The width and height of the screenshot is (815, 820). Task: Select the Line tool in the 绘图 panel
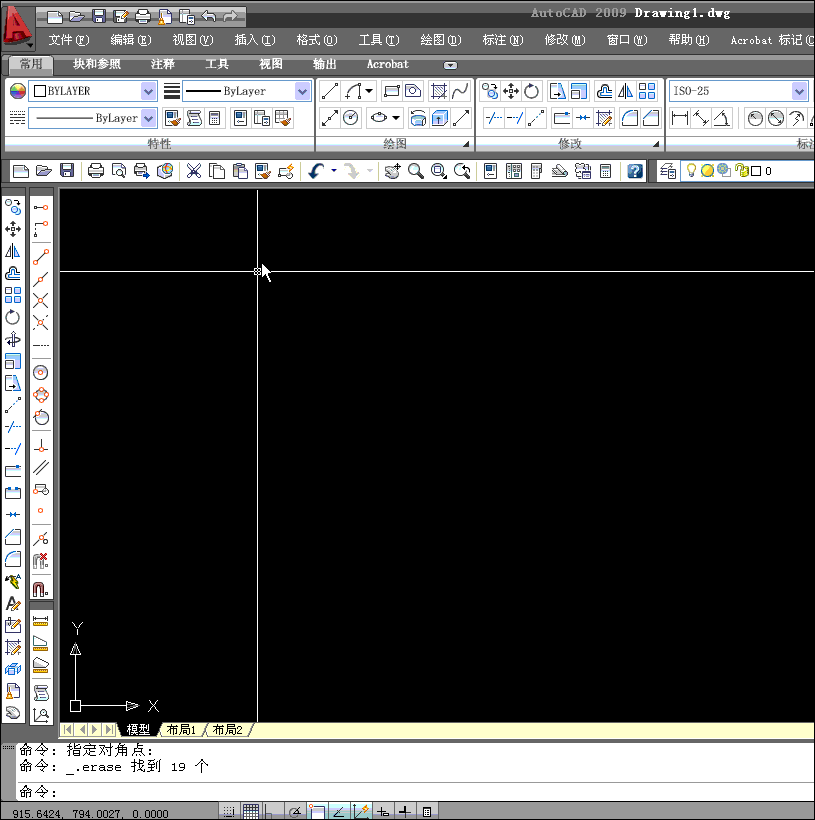tap(330, 91)
